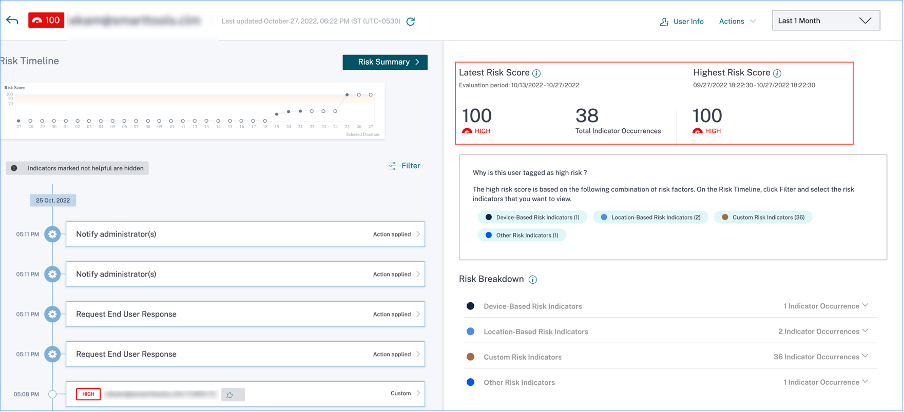This screenshot has height=412, width=904.
Task: Click gear icon of first Notify administrator(s)
Action: pyautogui.click(x=52, y=234)
